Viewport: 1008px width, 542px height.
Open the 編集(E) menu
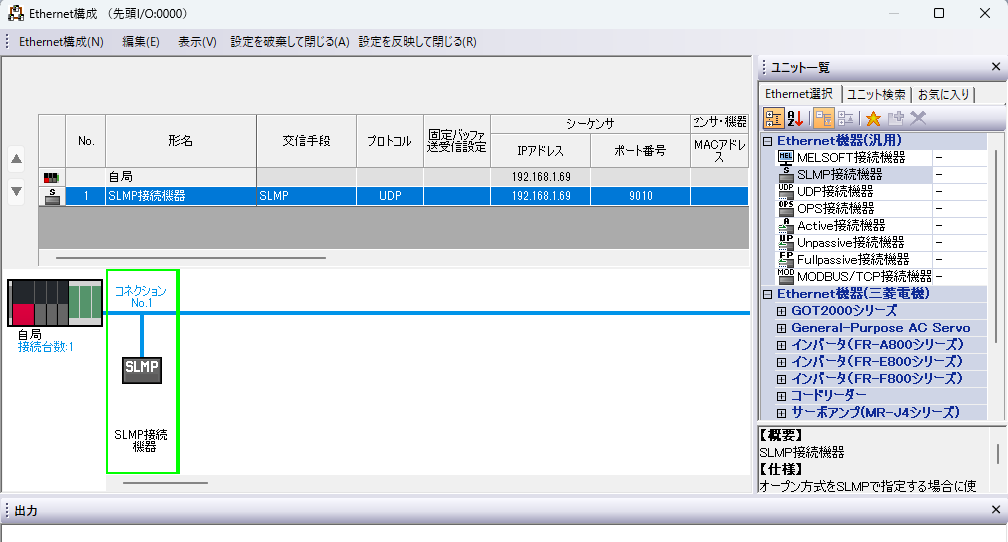click(140, 42)
